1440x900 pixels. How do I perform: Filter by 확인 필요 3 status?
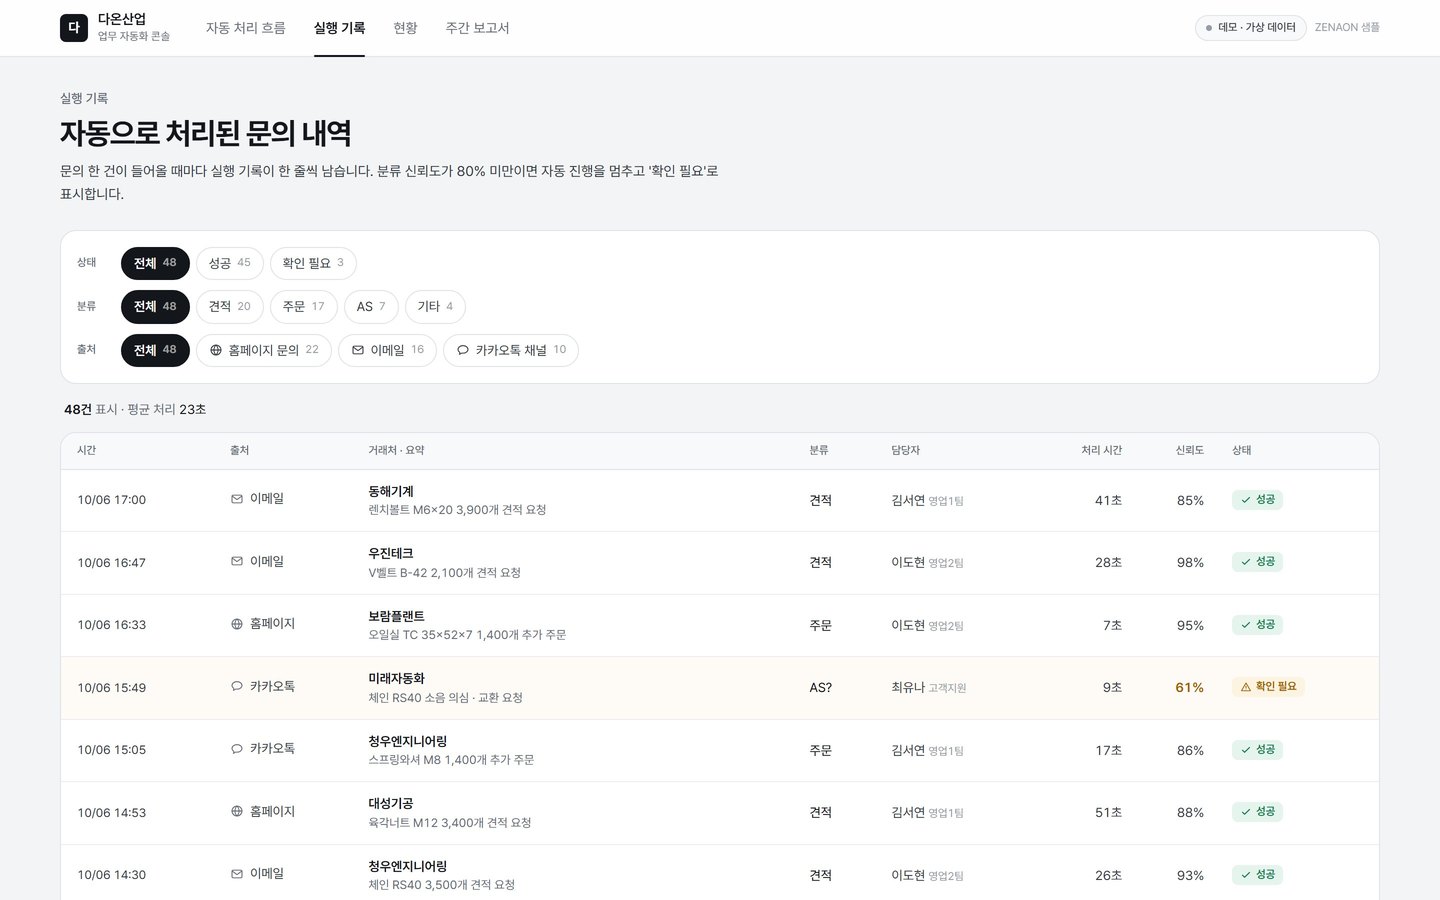[x=313, y=263]
